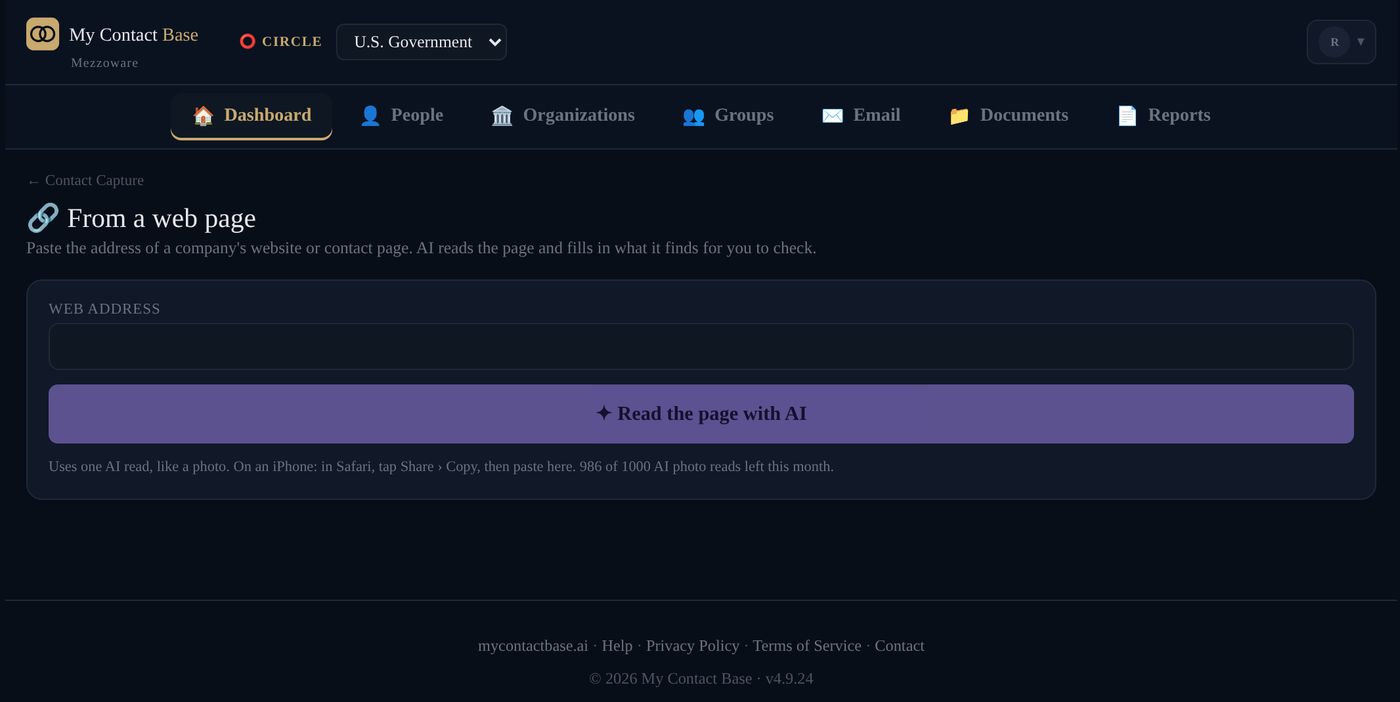The height and width of the screenshot is (702, 1400).
Task: Select the Email tab
Action: coord(861,116)
